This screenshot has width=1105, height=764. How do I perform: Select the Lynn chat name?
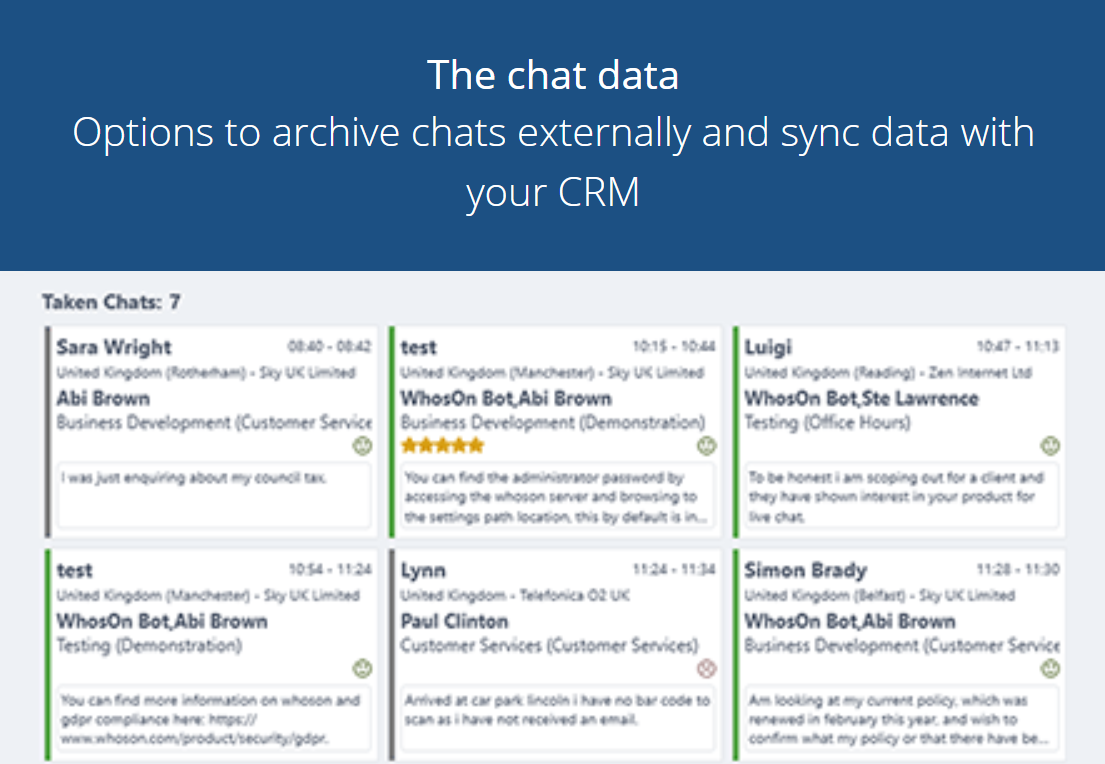click(423, 570)
